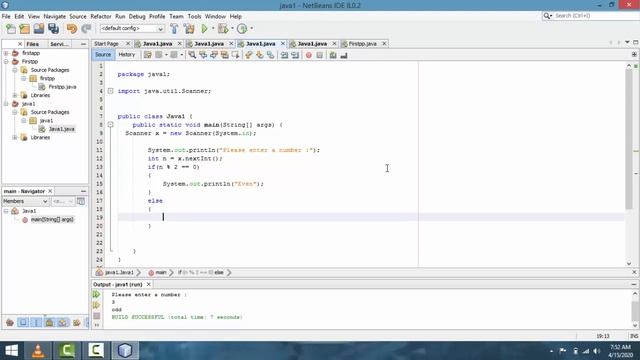This screenshot has height=360, width=640.
Task: Open the Members dropdown in Navigator
Action: [x=25, y=201]
